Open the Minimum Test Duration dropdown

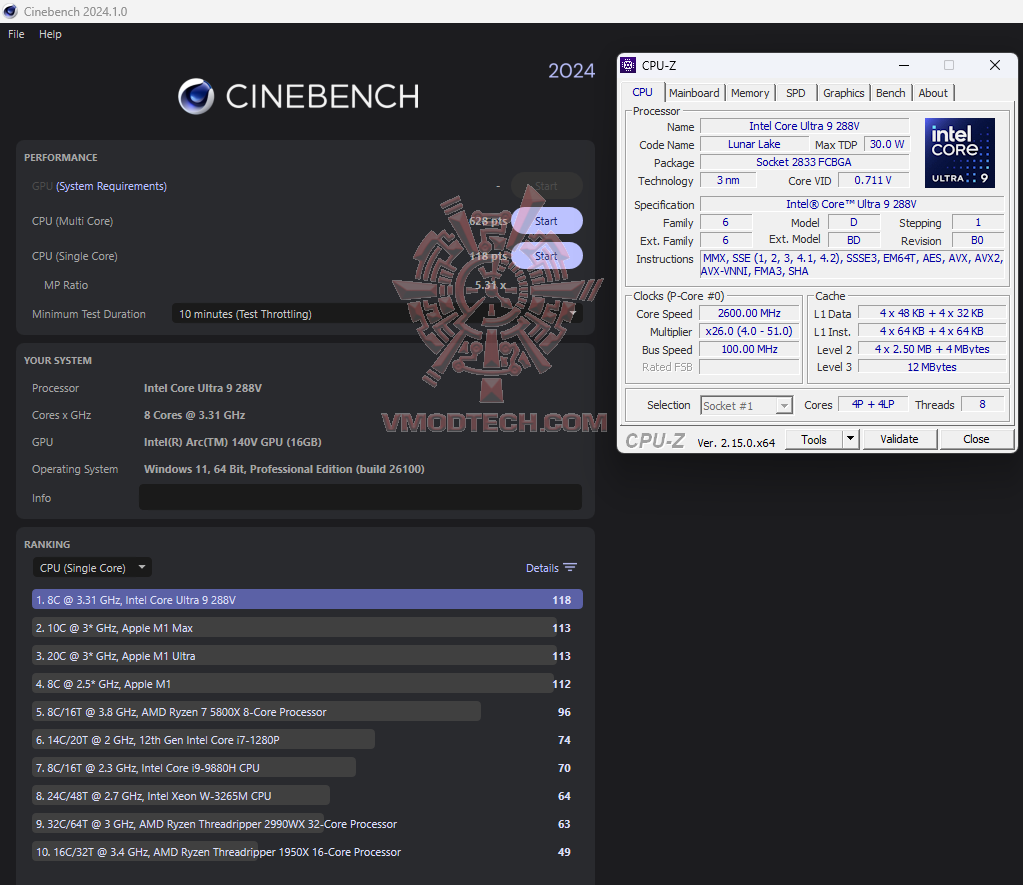click(377, 314)
